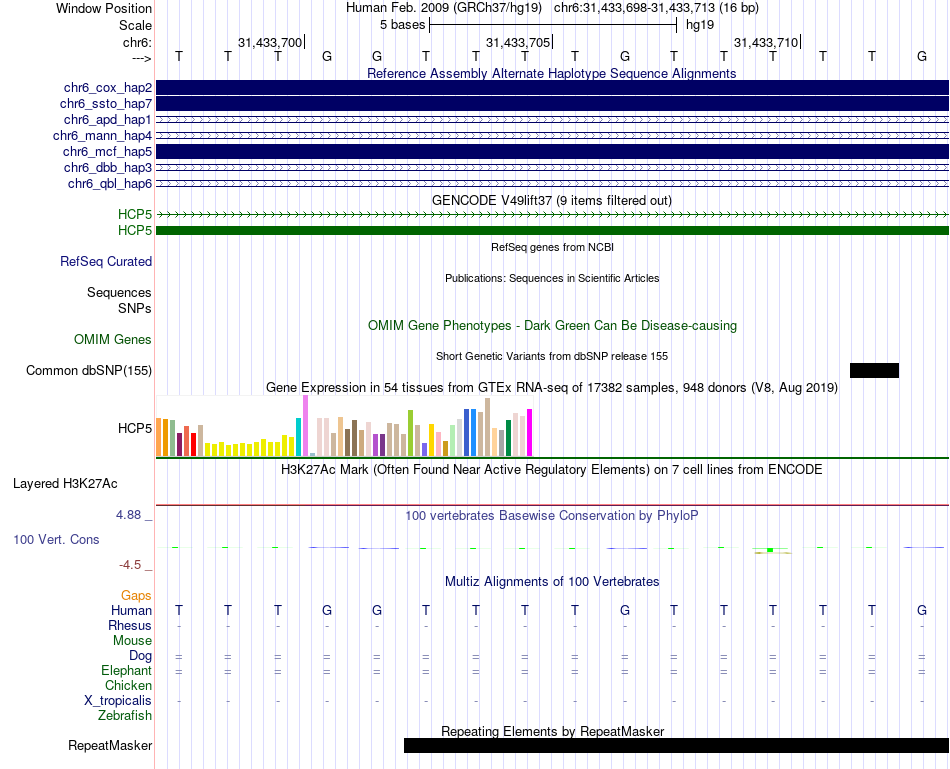Click the Elephant alignment row label
Screen dimensions: 950x769
point(126,670)
